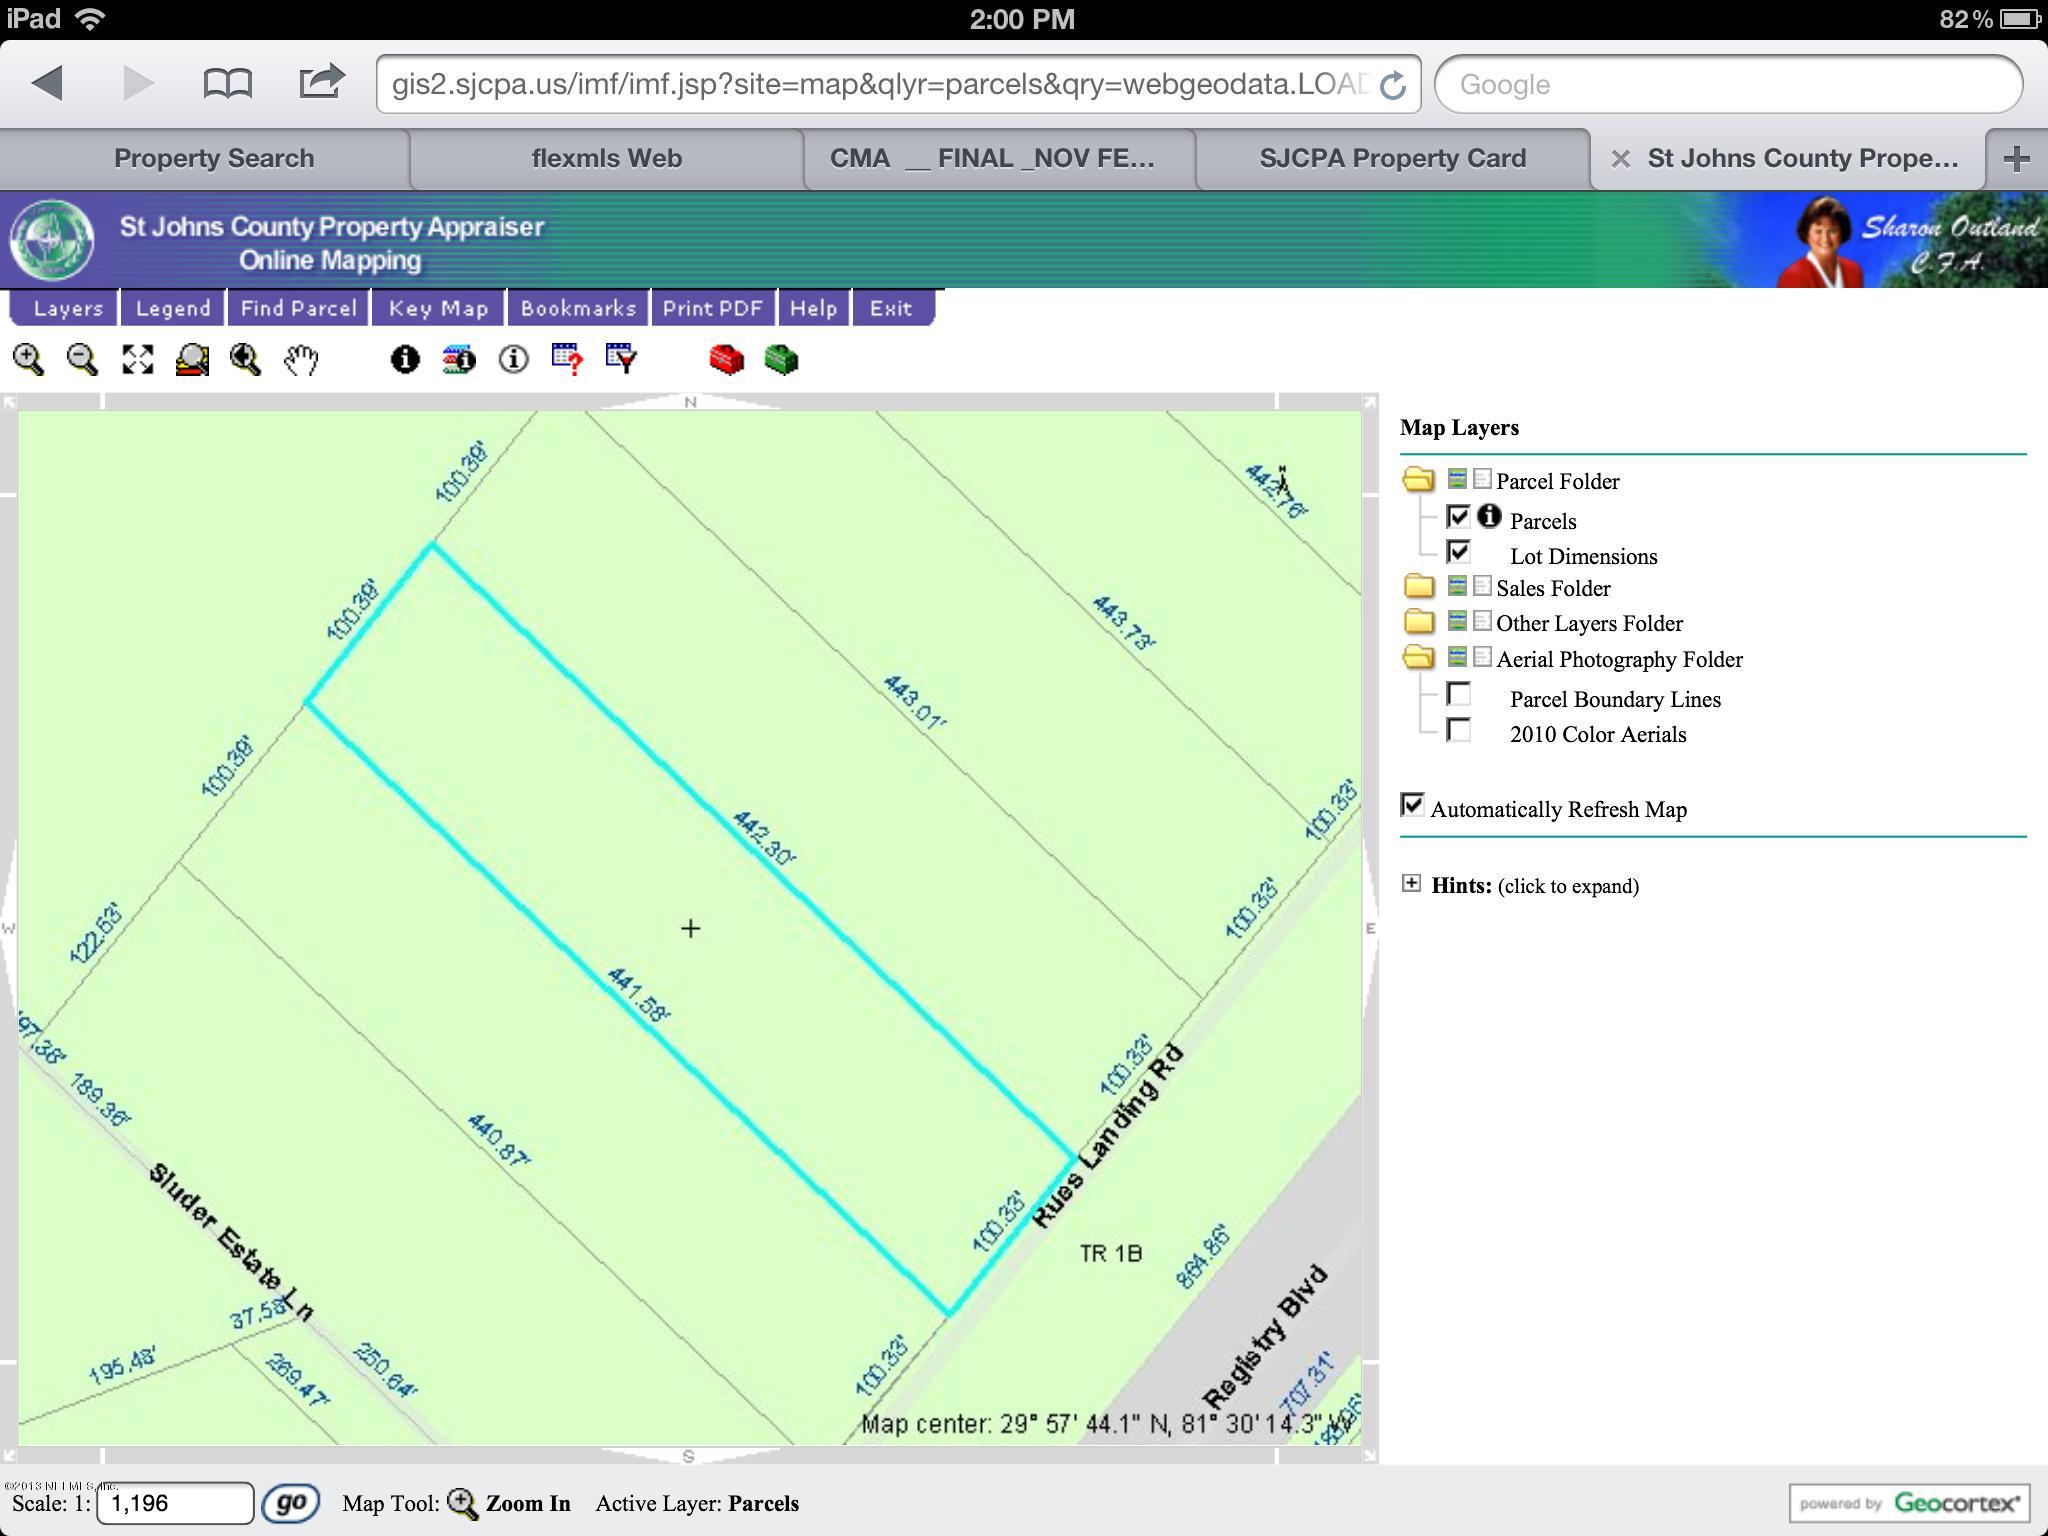Enable 2010 Color Aerials checkbox

point(1459,730)
